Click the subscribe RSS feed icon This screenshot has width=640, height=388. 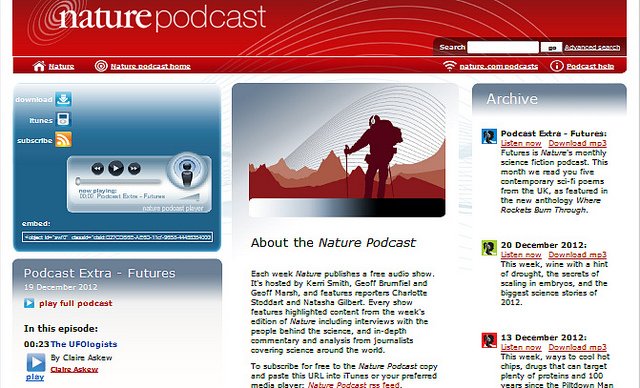pos(63,140)
